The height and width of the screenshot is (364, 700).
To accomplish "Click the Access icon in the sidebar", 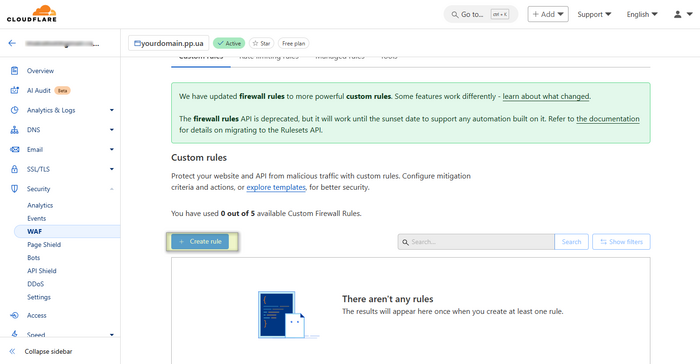I will (x=14, y=315).
